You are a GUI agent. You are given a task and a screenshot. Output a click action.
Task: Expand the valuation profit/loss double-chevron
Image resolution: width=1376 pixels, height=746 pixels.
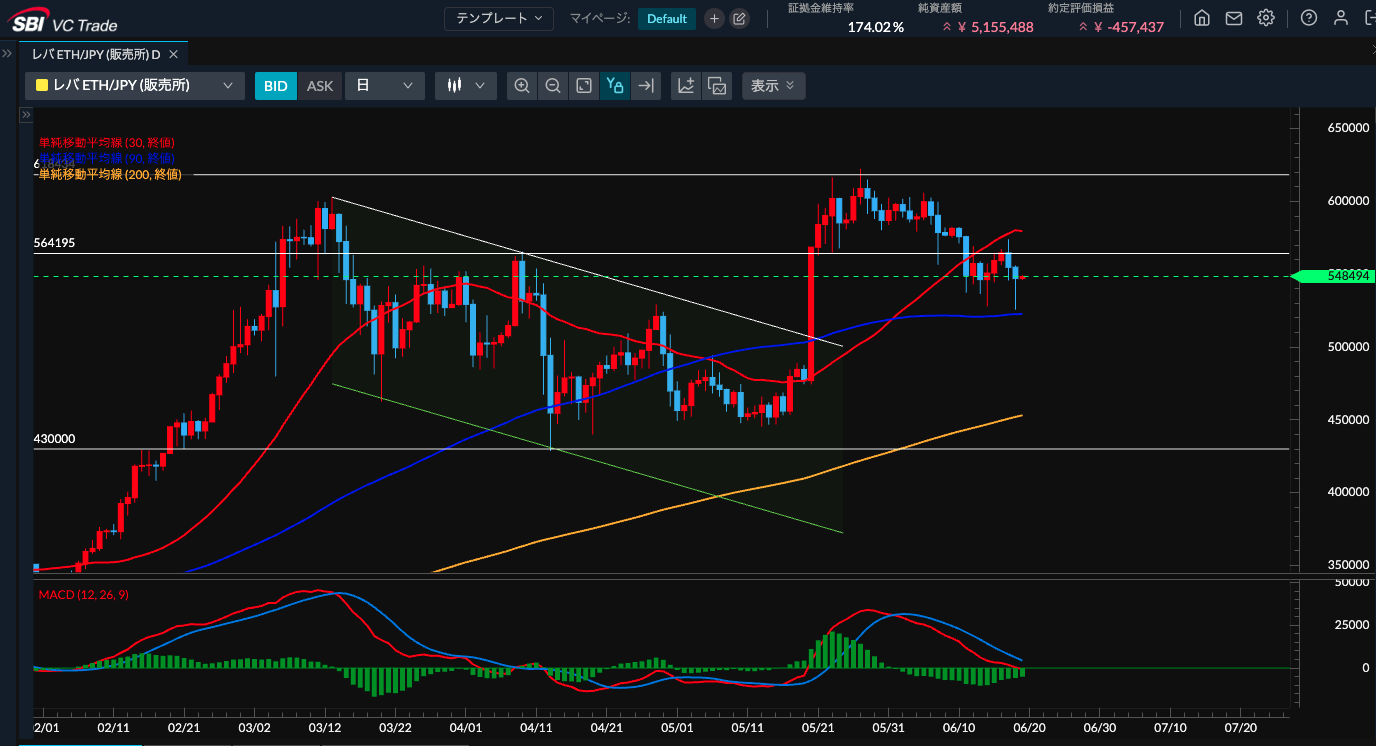1084,27
